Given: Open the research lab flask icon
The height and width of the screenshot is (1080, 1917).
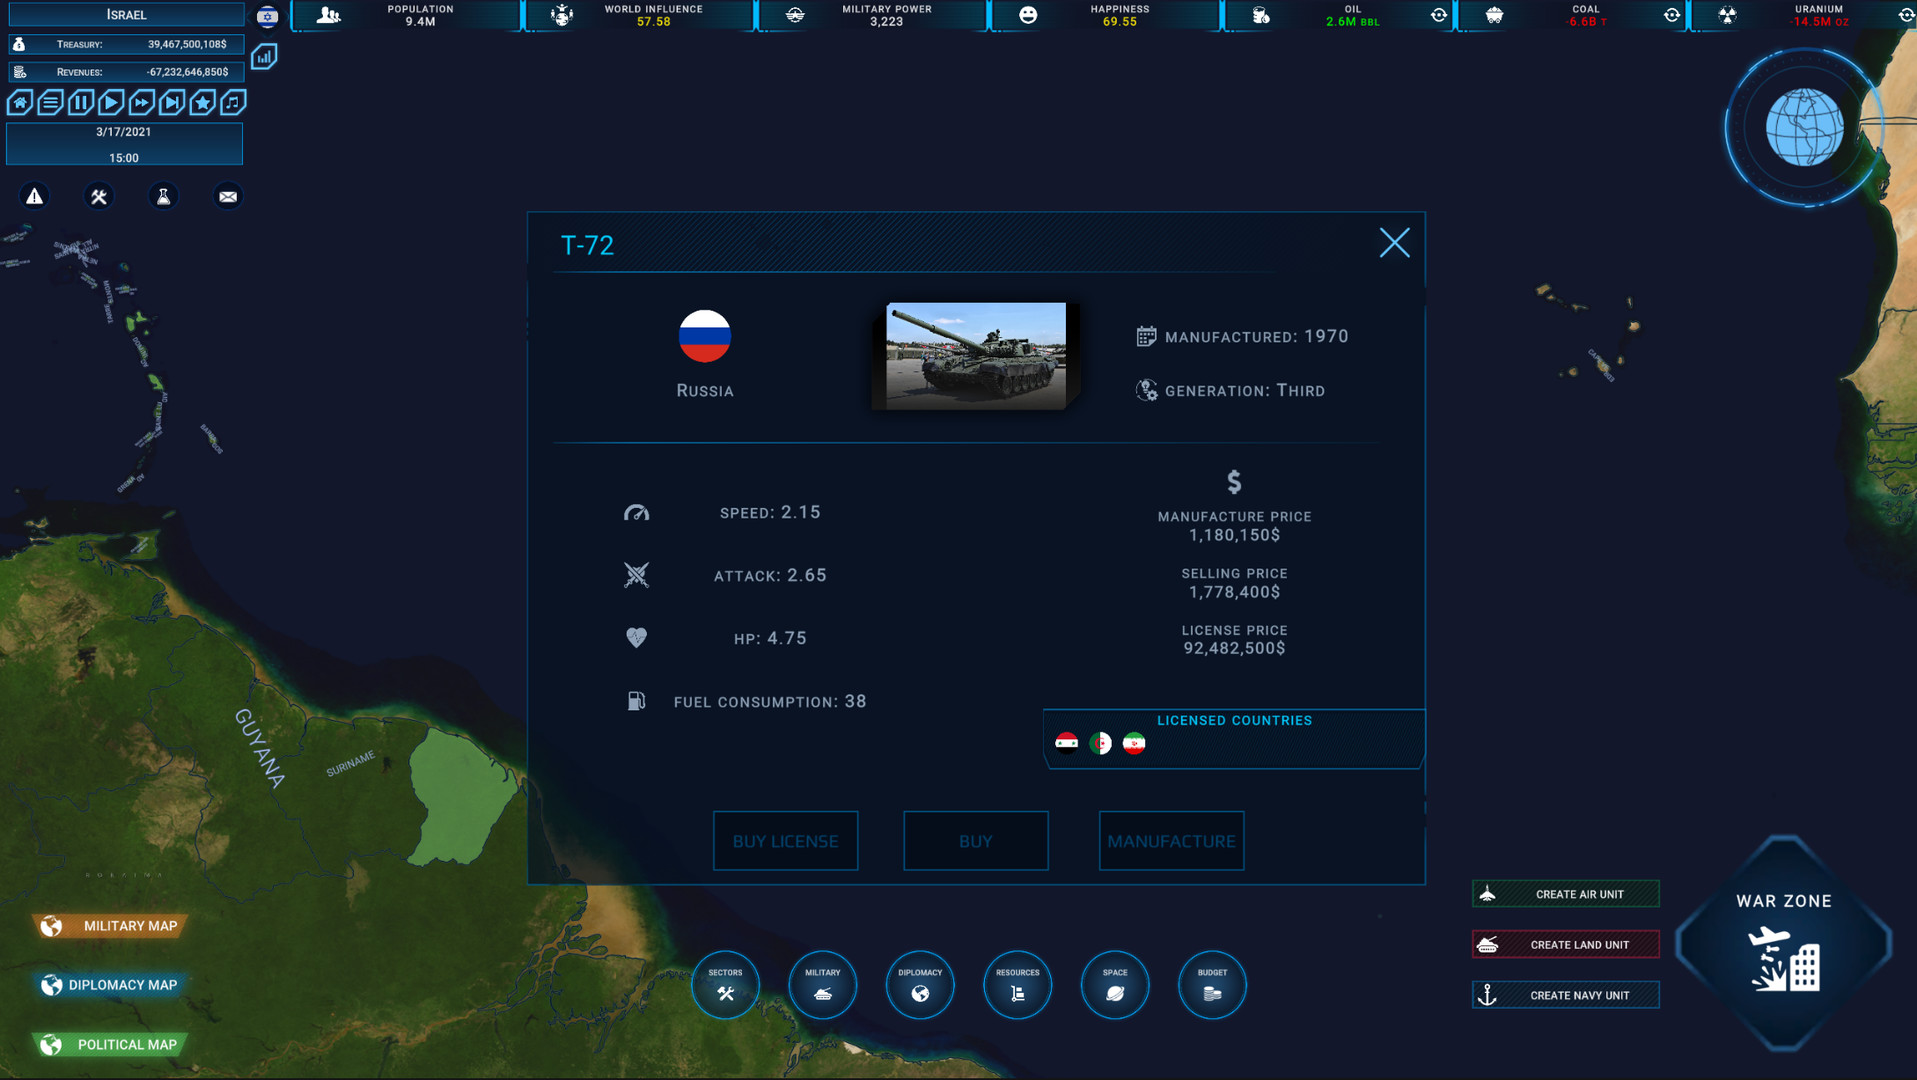Looking at the screenshot, I should (x=163, y=196).
